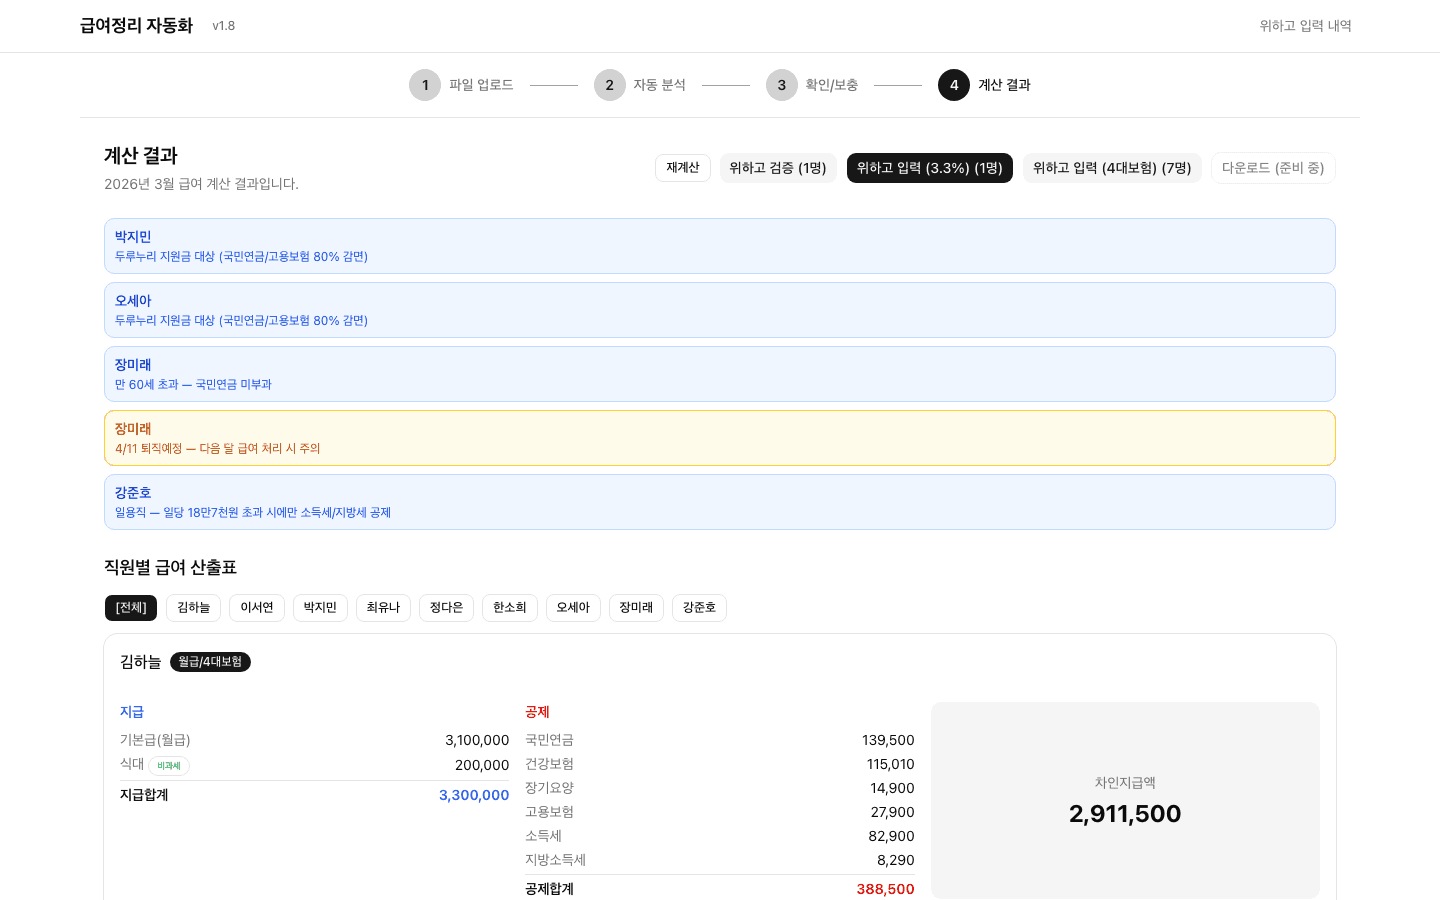Click 차인지급액 value 2,911,500
This screenshot has width=1440, height=900.
(x=1125, y=814)
